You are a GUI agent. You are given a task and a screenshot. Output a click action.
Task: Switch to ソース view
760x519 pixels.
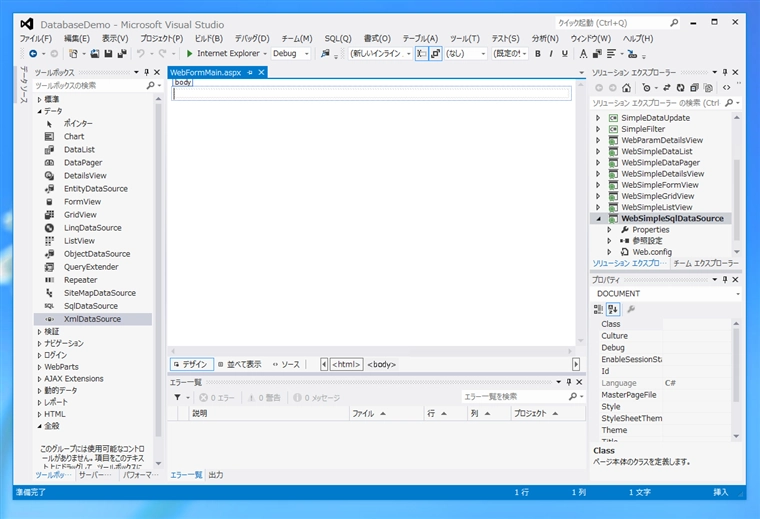point(286,364)
